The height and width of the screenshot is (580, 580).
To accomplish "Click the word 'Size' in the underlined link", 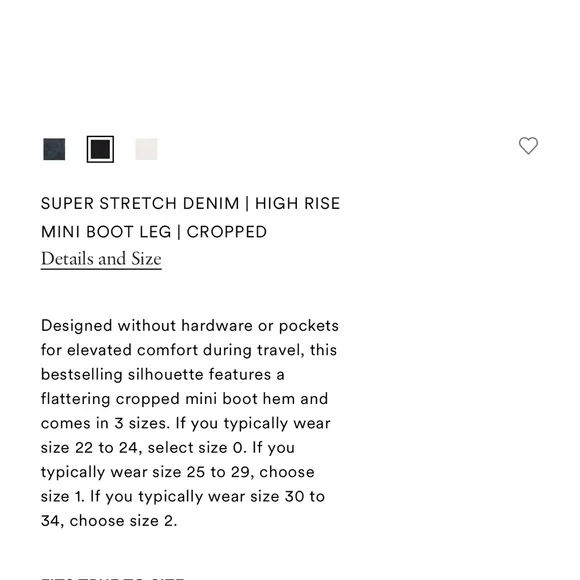I will tap(146, 259).
